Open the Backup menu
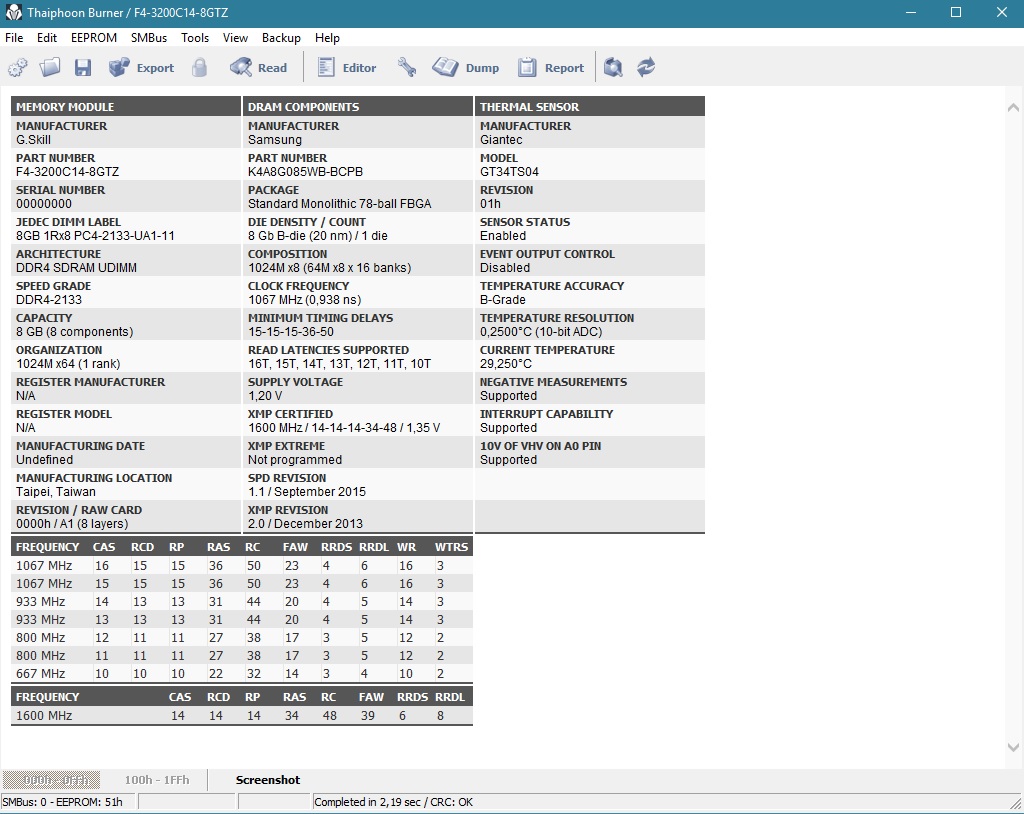Image resolution: width=1024 pixels, height=814 pixels. 281,38
